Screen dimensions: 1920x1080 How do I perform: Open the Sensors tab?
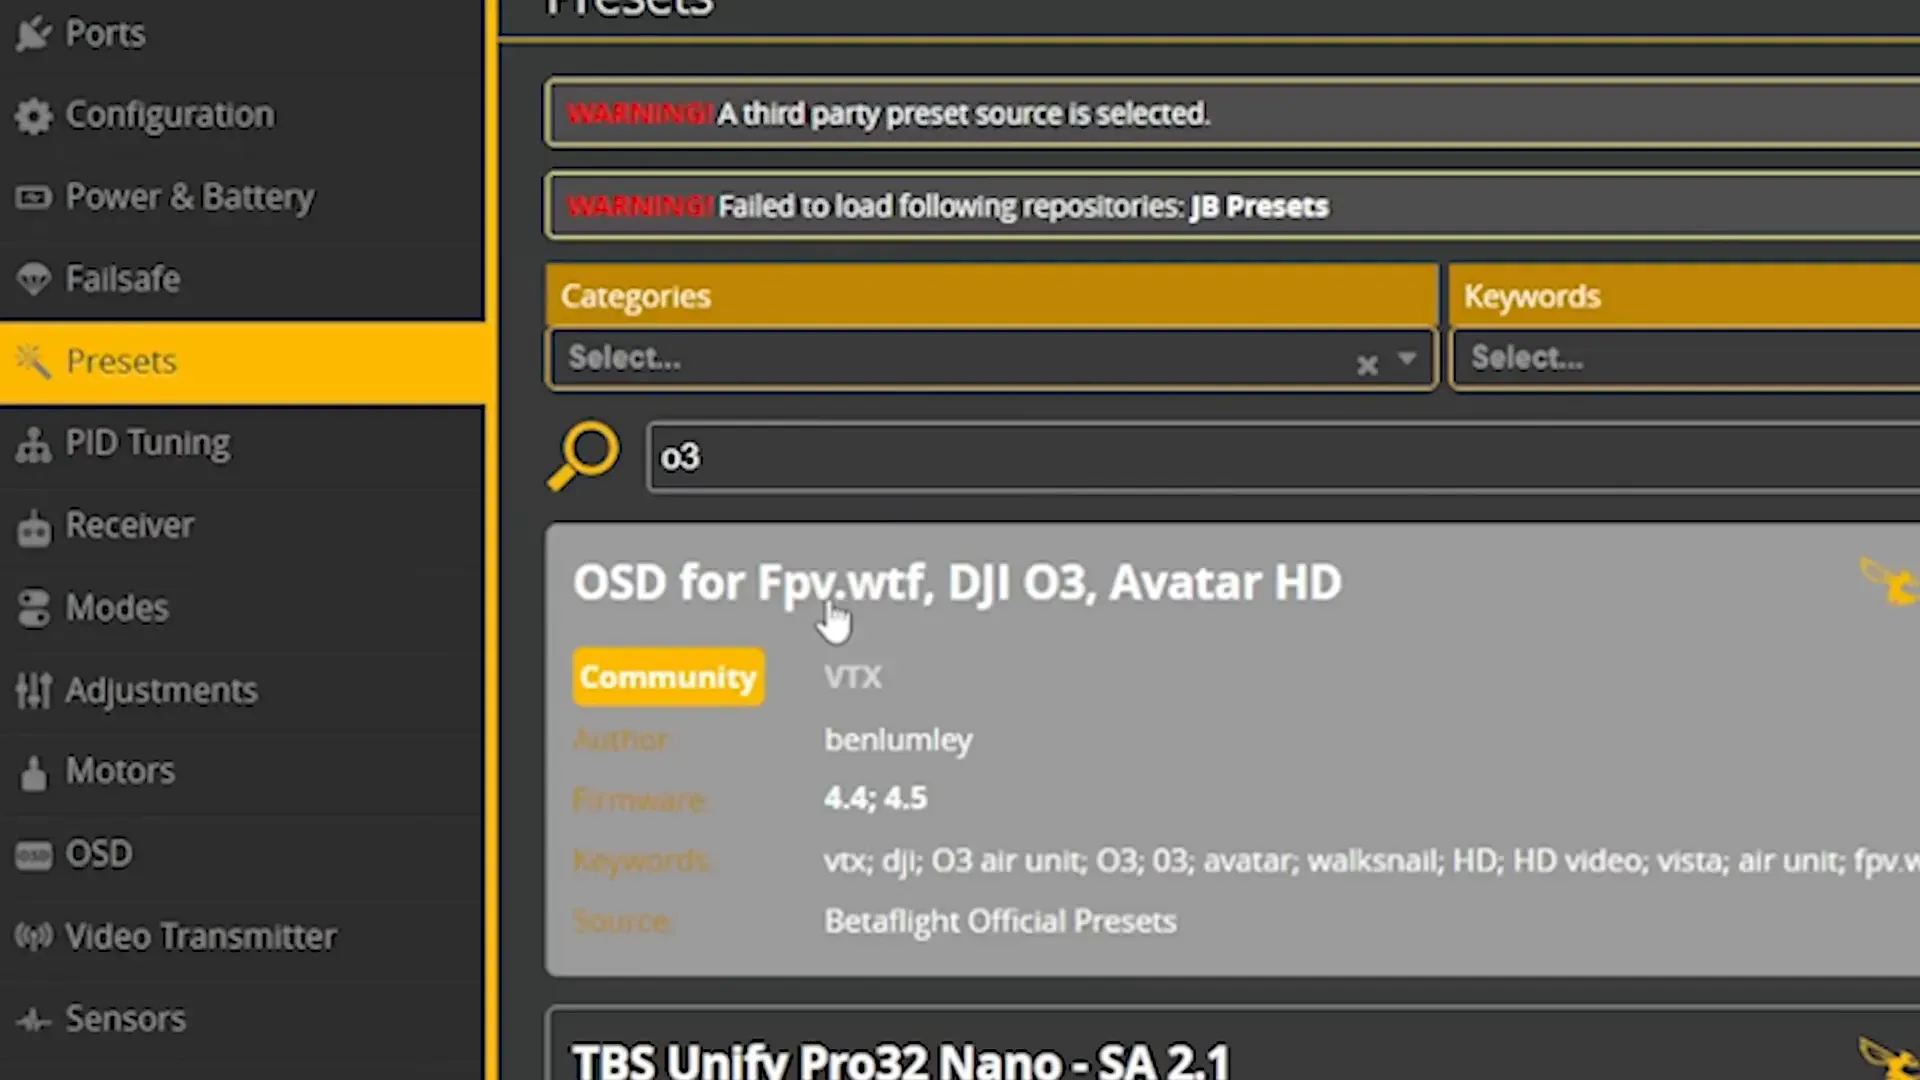[x=240, y=1019]
